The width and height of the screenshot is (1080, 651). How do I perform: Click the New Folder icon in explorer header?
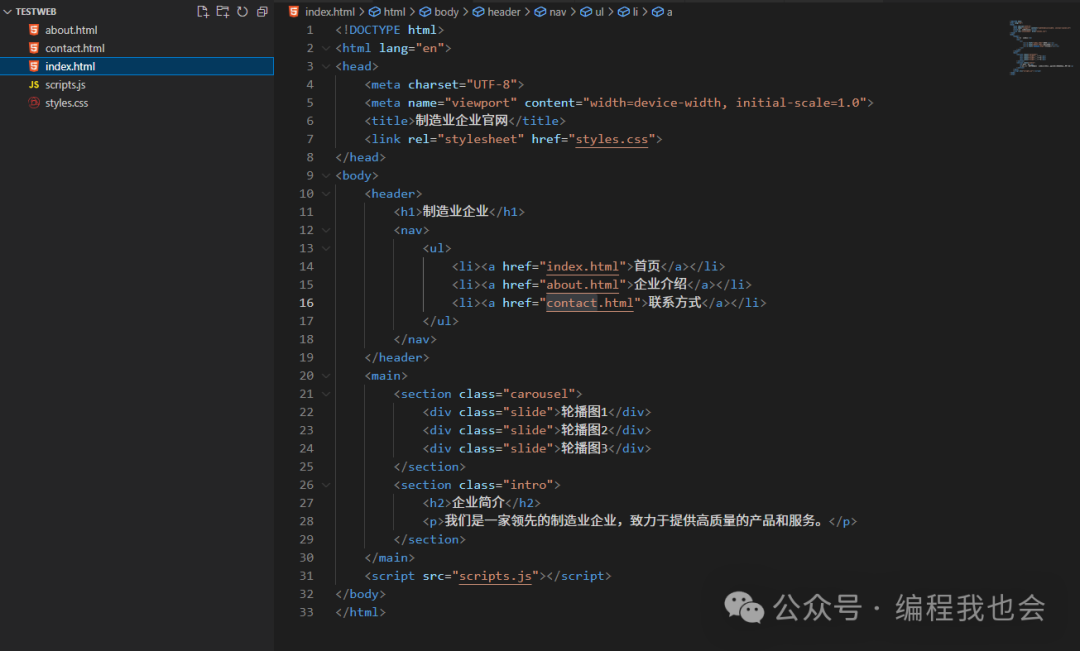coord(222,12)
